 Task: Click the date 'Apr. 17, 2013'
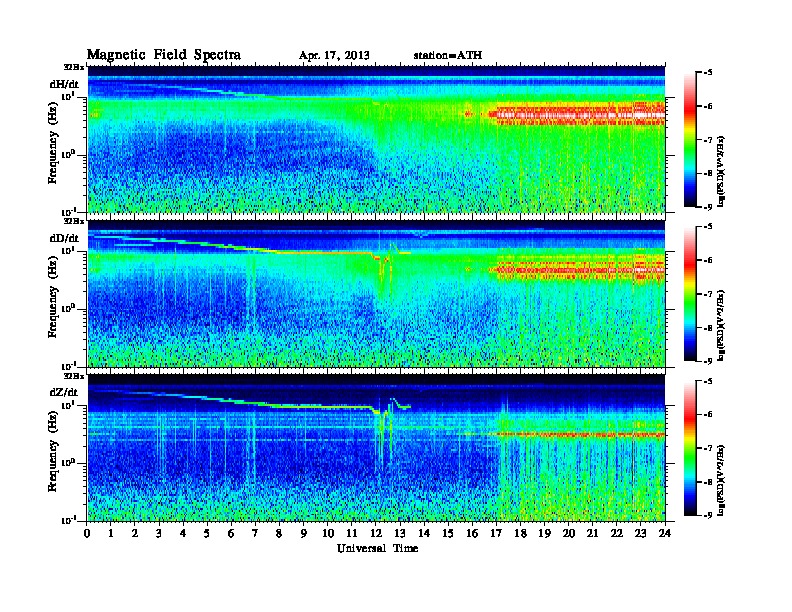click(334, 55)
